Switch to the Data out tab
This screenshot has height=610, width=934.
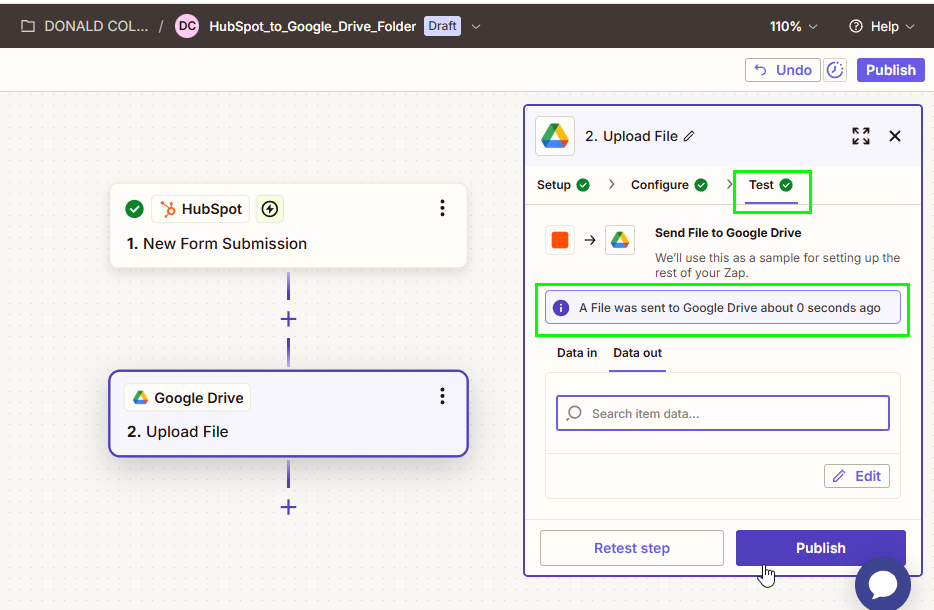click(637, 353)
